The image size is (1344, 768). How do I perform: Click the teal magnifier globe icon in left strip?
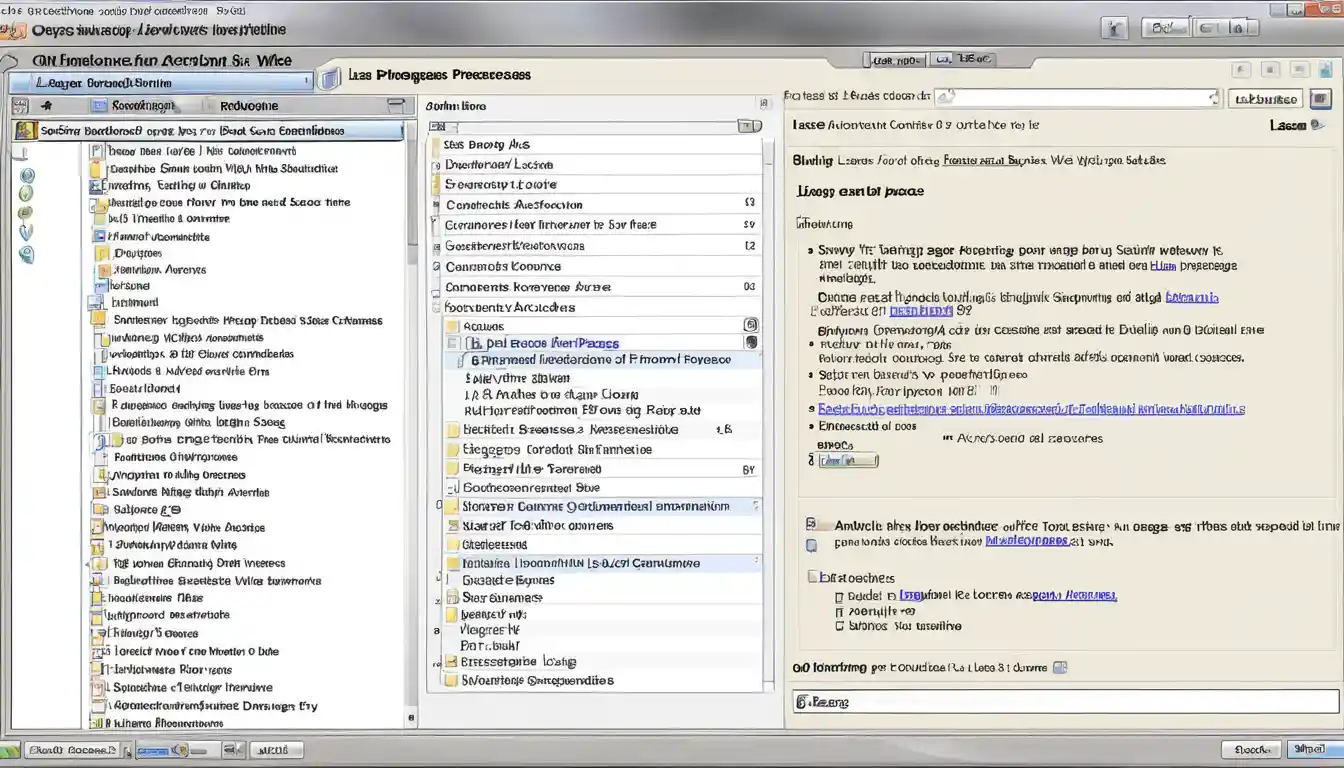coord(27,254)
